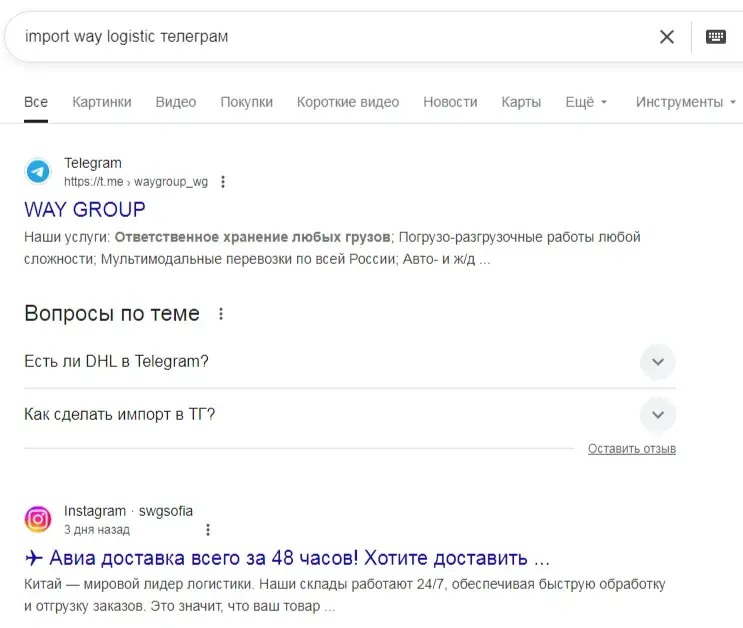Click the https://t.me › waygroup_wg URL
The height and width of the screenshot is (628, 743).
pos(136,182)
